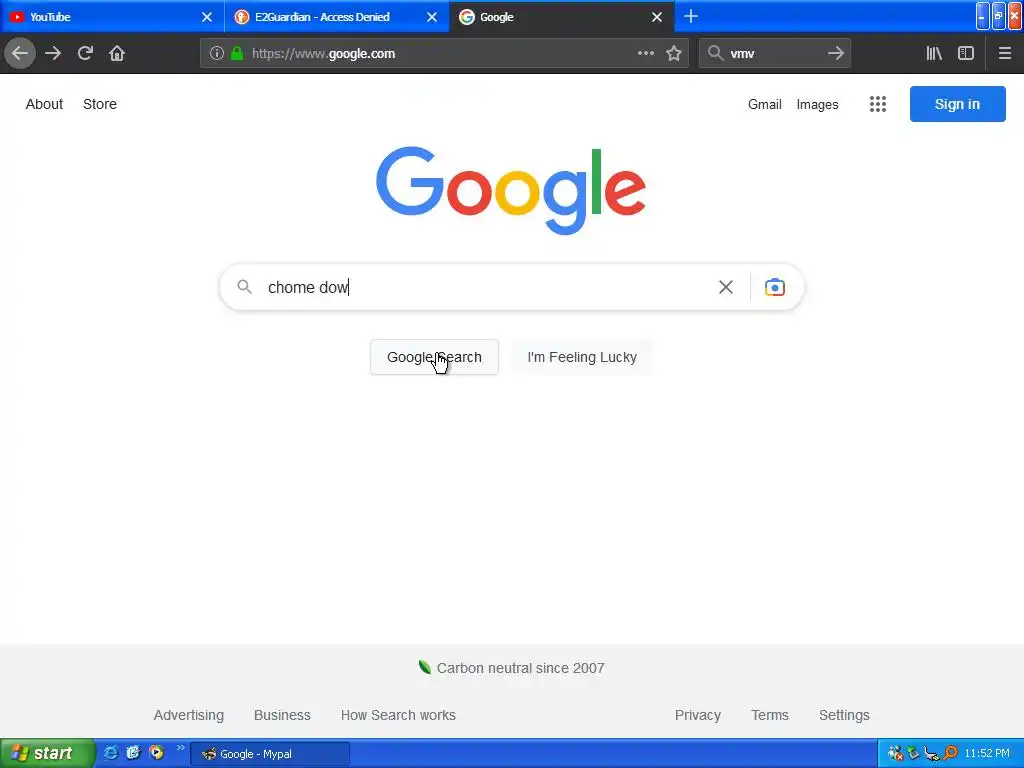The width and height of the screenshot is (1024, 768).
Task: Close the E2Guardian tab
Action: pos(432,17)
